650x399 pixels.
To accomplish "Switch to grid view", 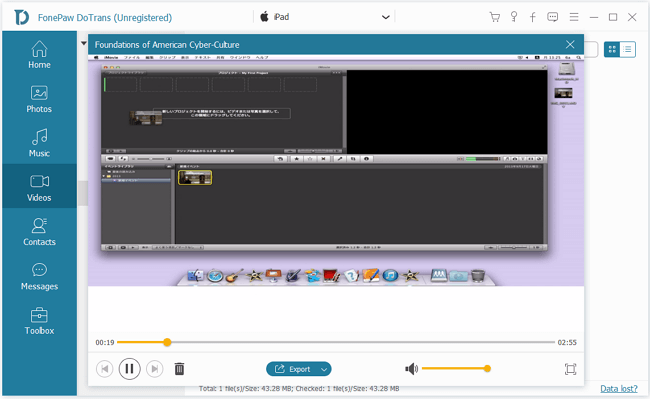I will [x=612, y=50].
